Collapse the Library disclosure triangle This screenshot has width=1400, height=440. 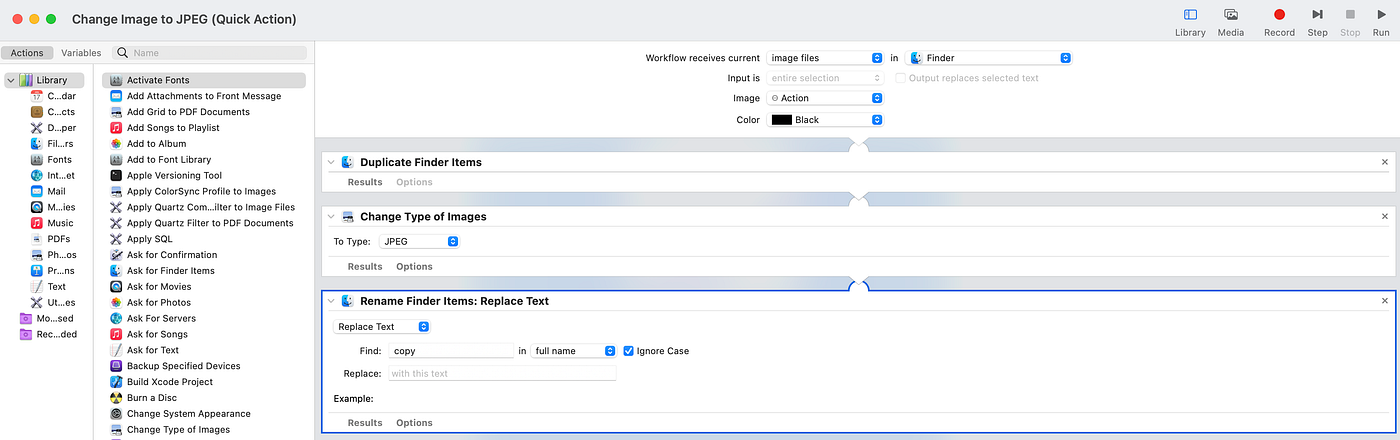10,80
